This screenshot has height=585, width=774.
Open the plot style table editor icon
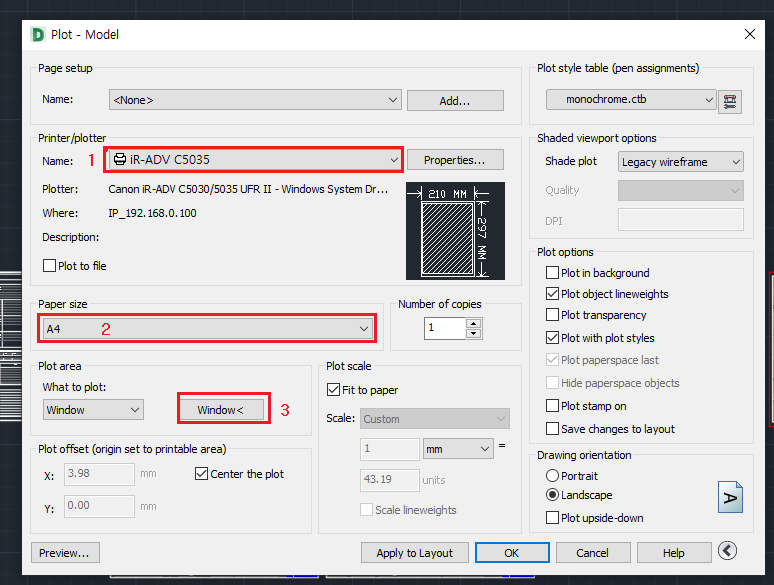(x=730, y=102)
